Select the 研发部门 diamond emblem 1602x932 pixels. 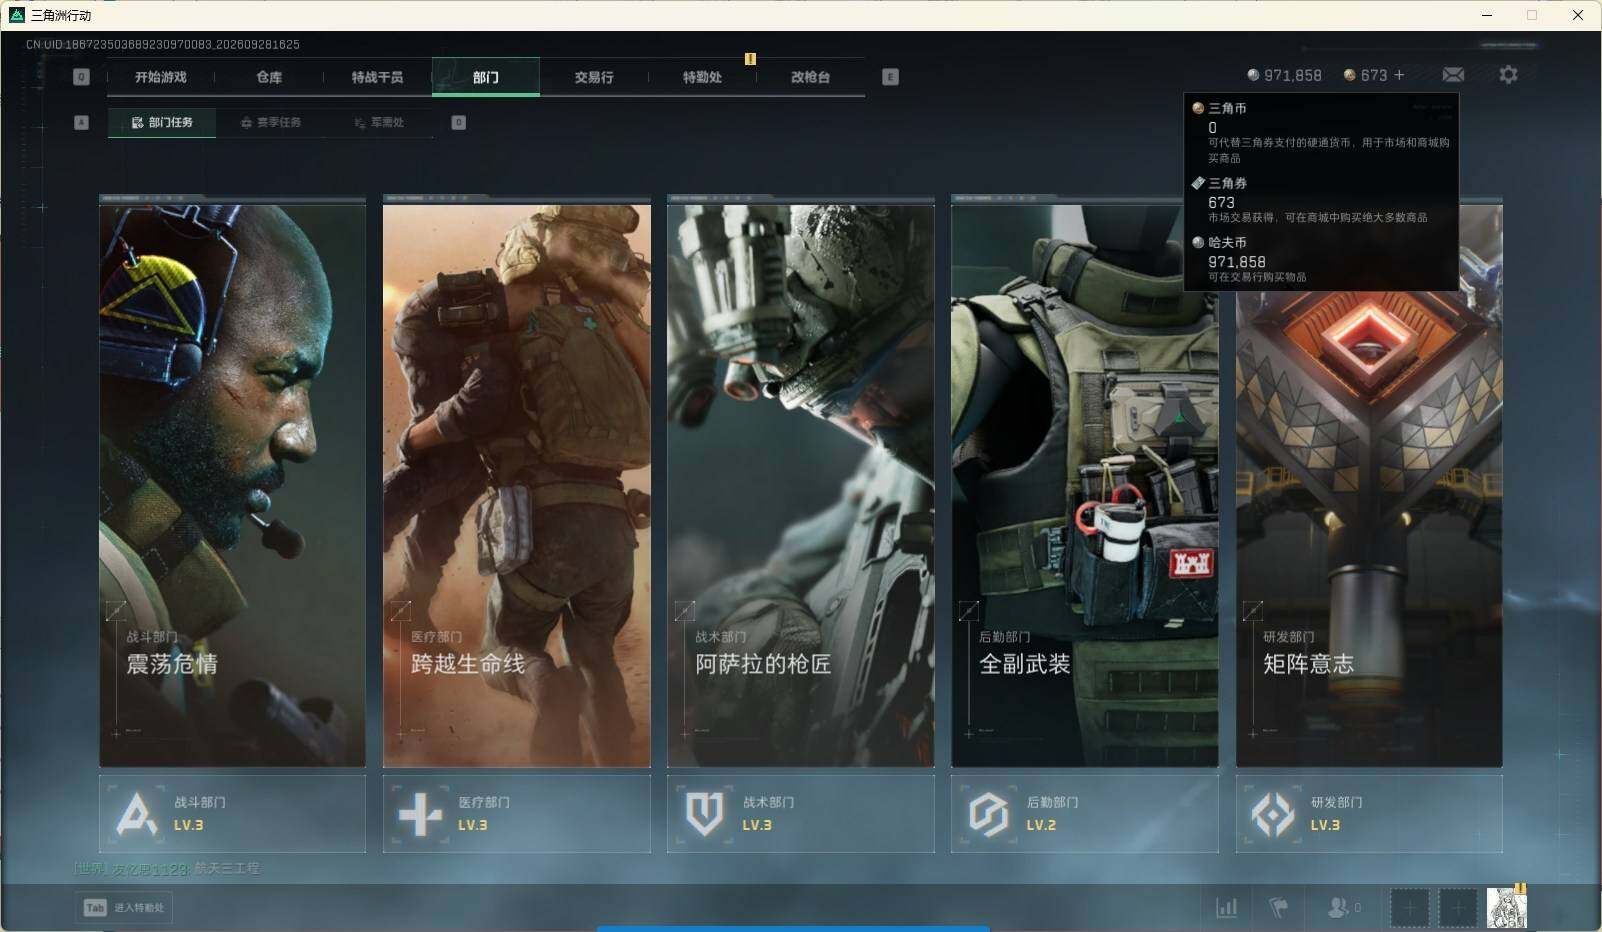1273,814
